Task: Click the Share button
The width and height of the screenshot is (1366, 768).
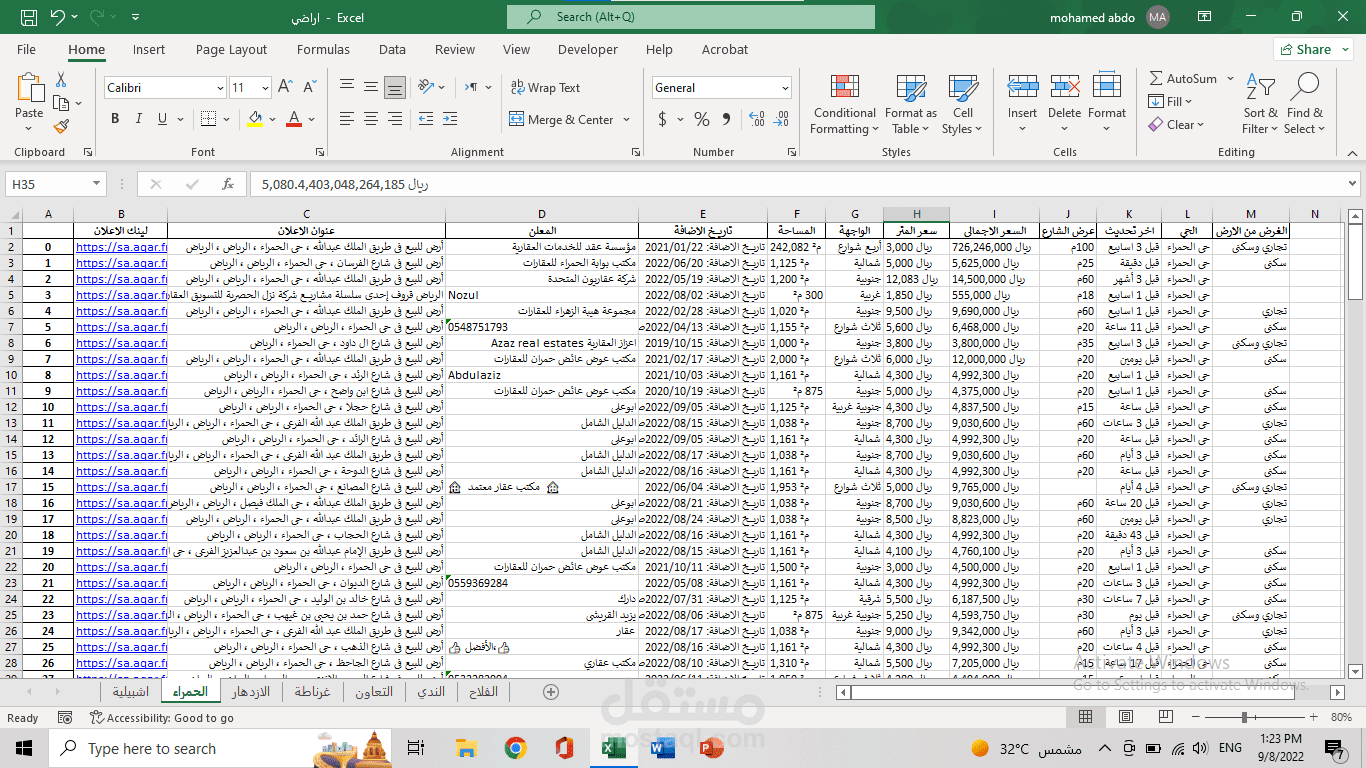Action: [x=1313, y=49]
